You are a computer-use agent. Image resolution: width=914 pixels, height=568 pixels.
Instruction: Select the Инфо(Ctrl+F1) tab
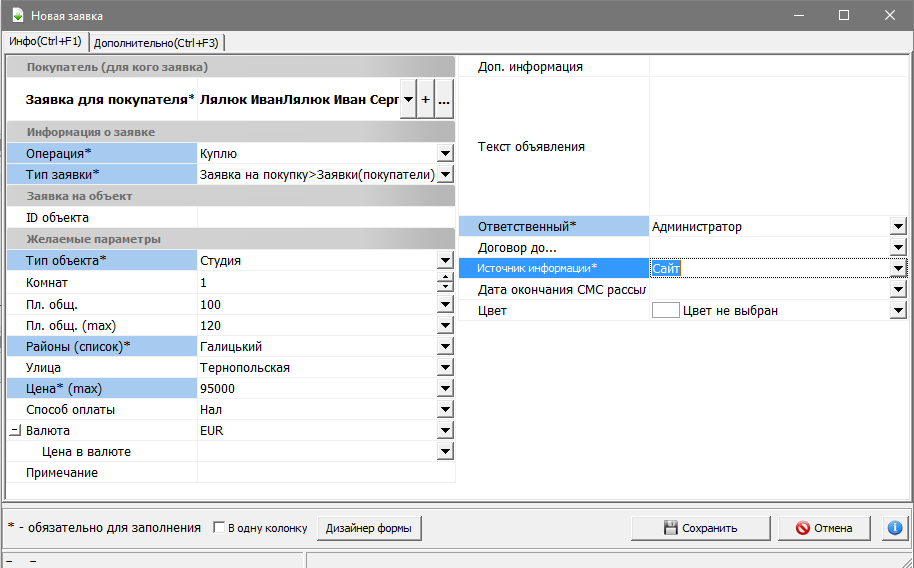tap(46, 41)
